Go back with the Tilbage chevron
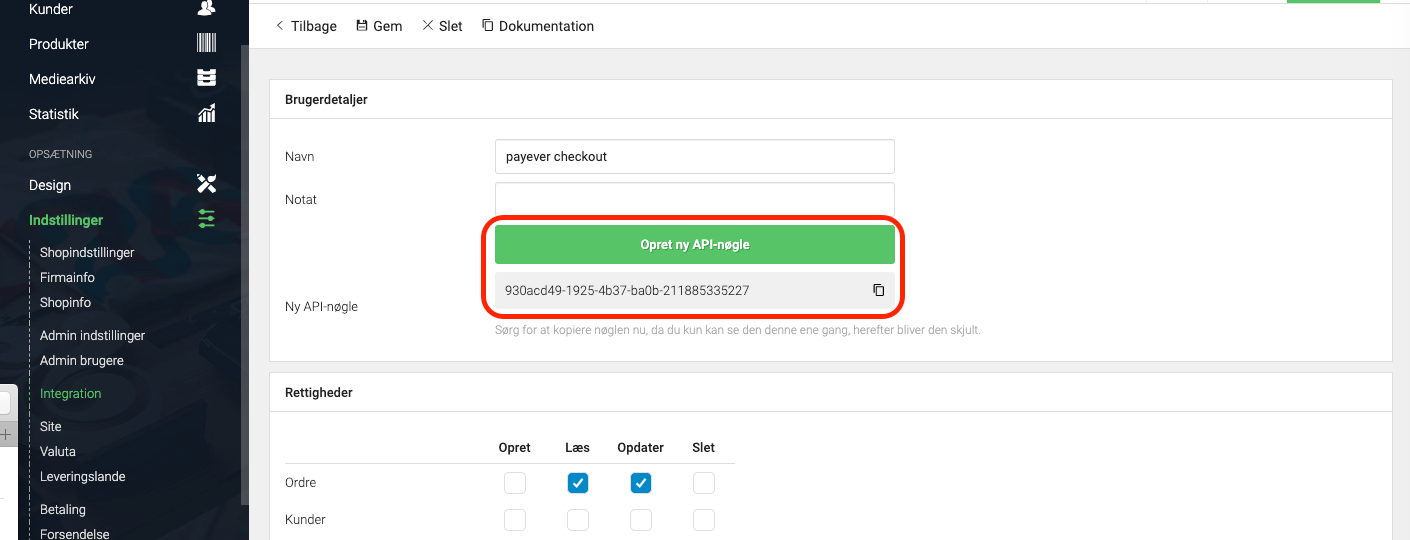The image size is (1410, 540). [306, 26]
